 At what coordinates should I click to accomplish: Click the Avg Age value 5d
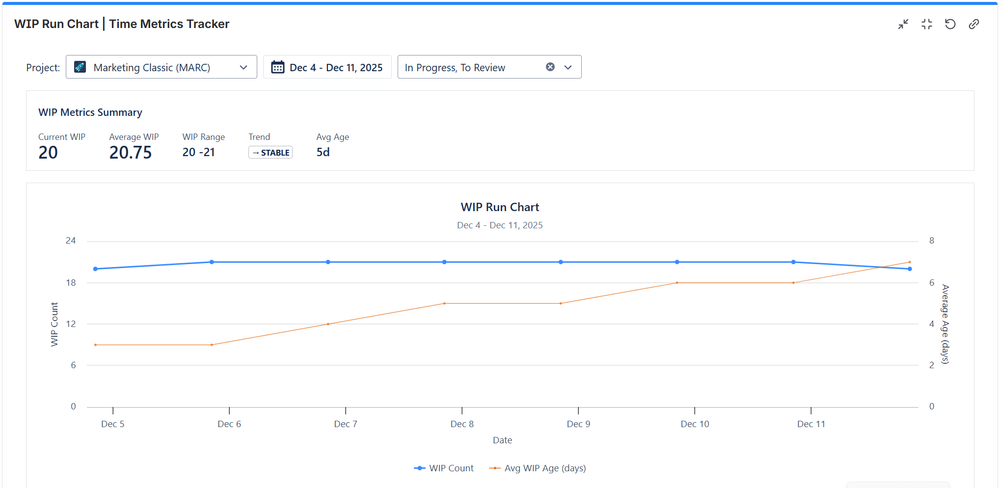323,153
